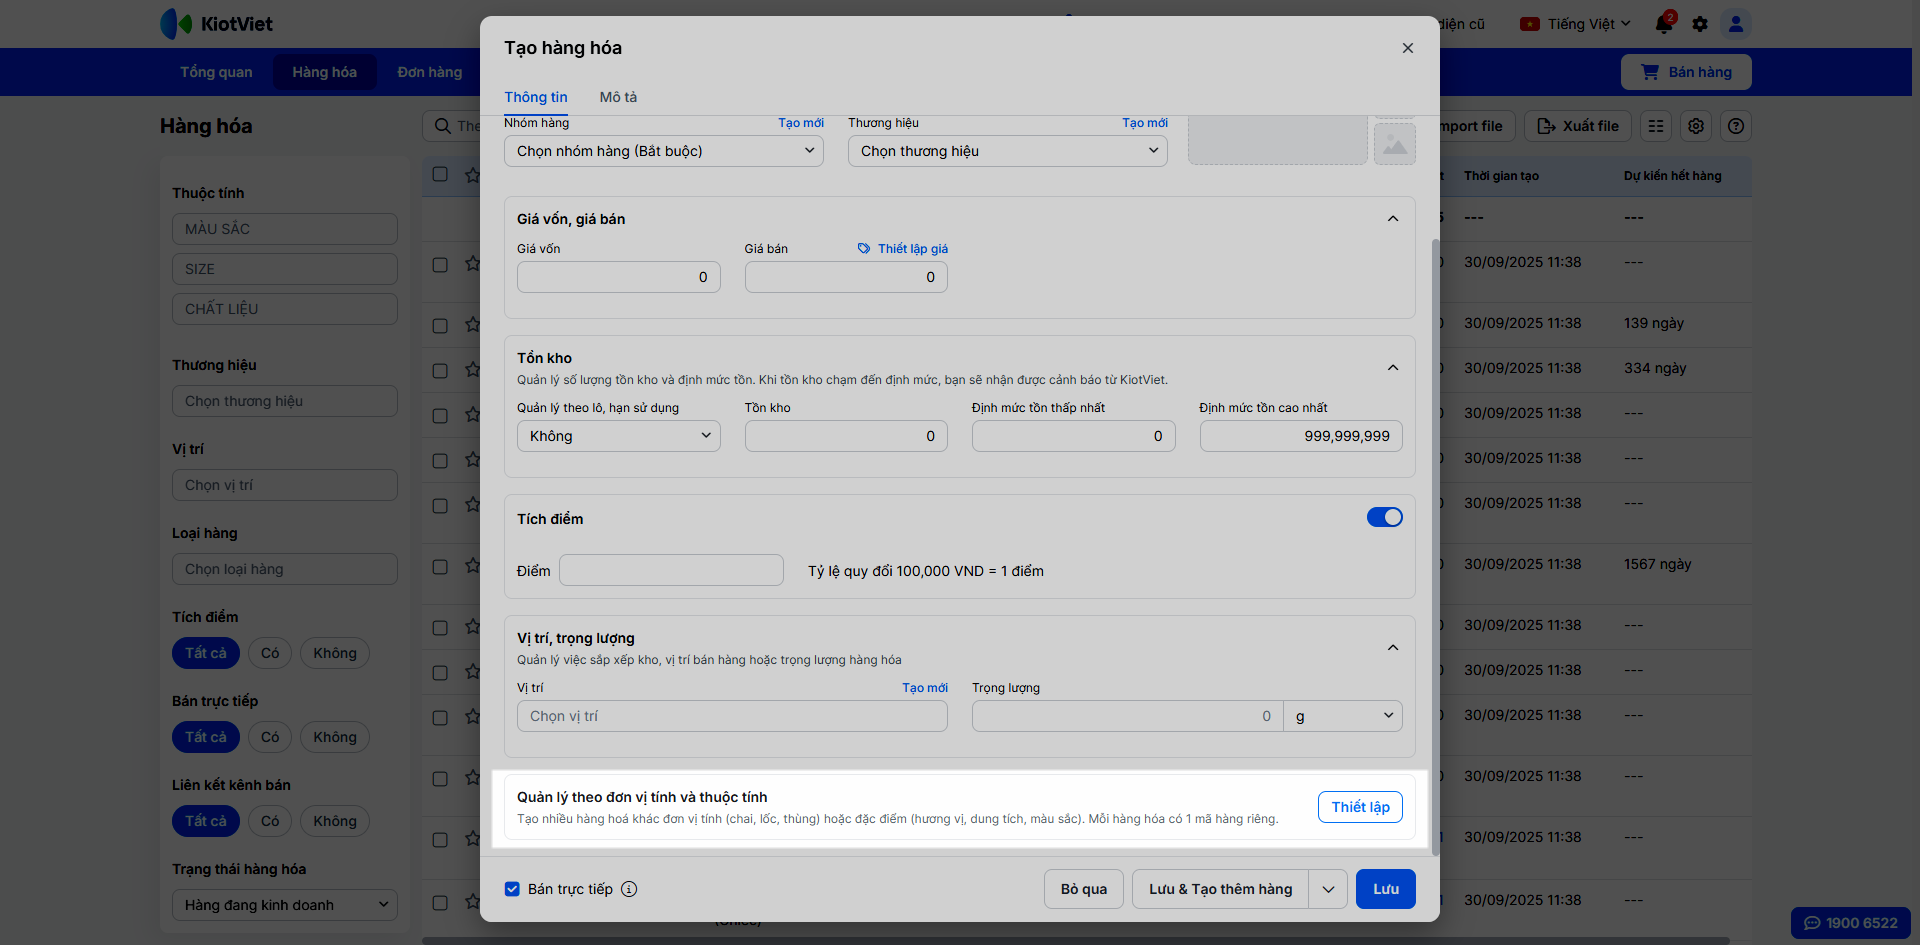The height and width of the screenshot is (945, 1920).
Task: Open the user account avatar icon
Action: 1736,24
